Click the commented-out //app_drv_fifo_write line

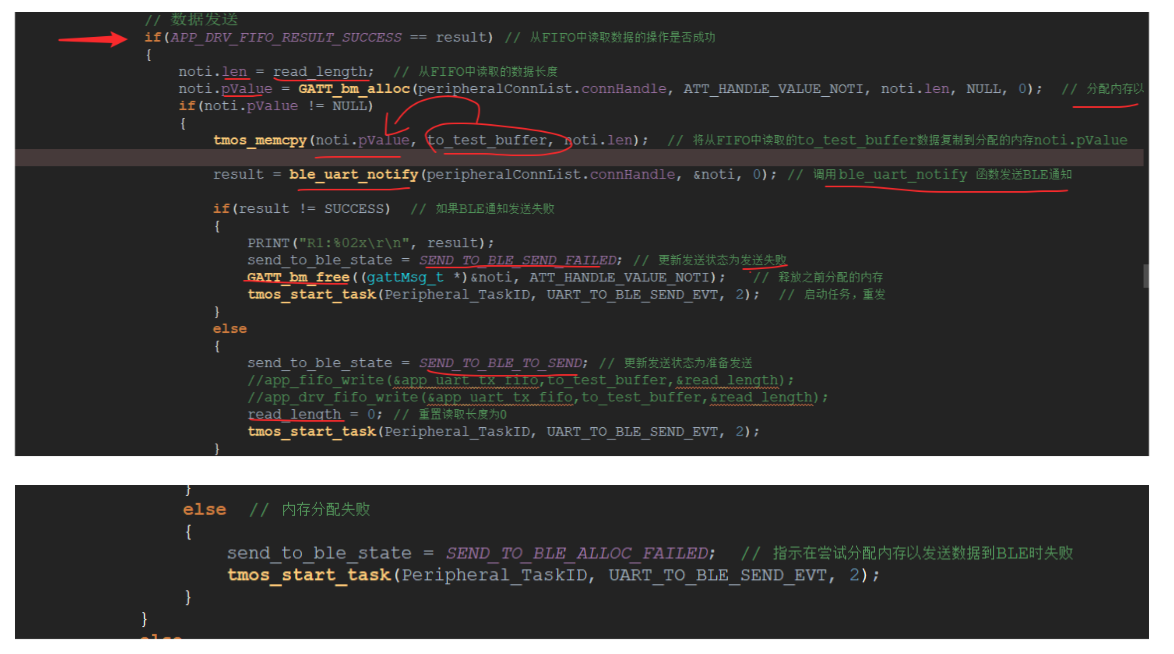(538, 398)
